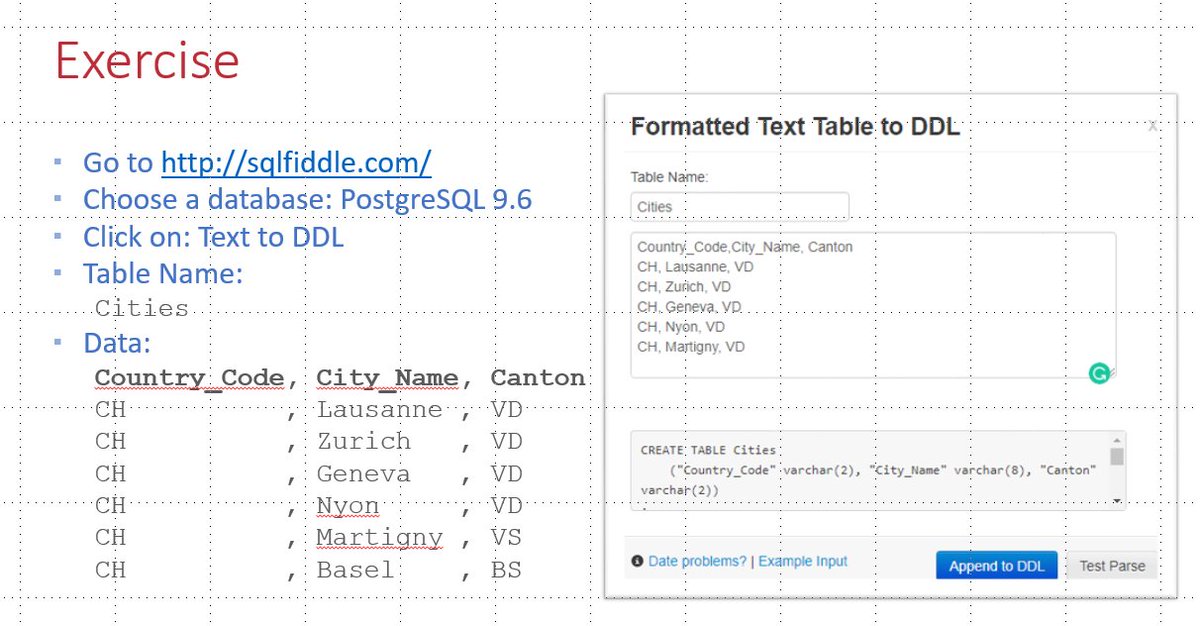Viewport: 1200px width, 626px height.
Task: Open the http://sqlfiddle.com/ hyperlink
Action: click(296, 163)
